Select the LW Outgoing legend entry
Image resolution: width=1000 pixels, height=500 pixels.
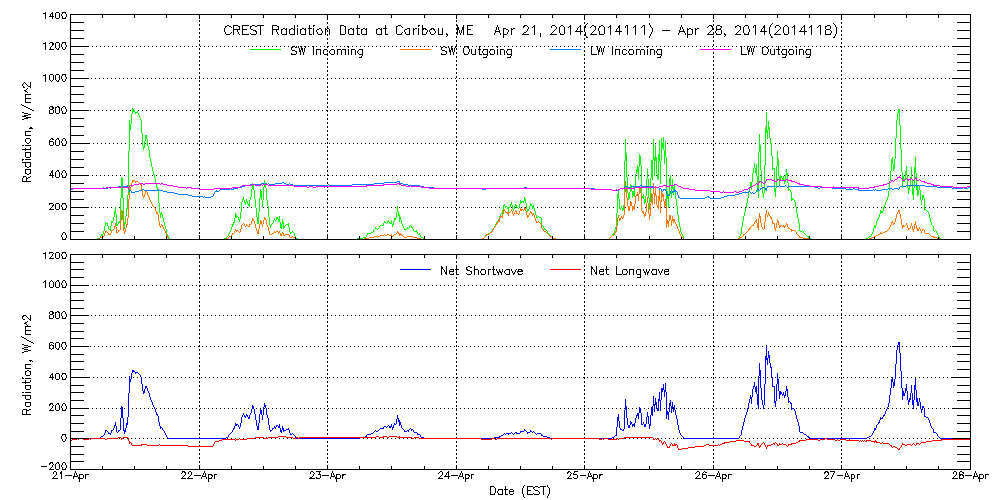pos(775,52)
